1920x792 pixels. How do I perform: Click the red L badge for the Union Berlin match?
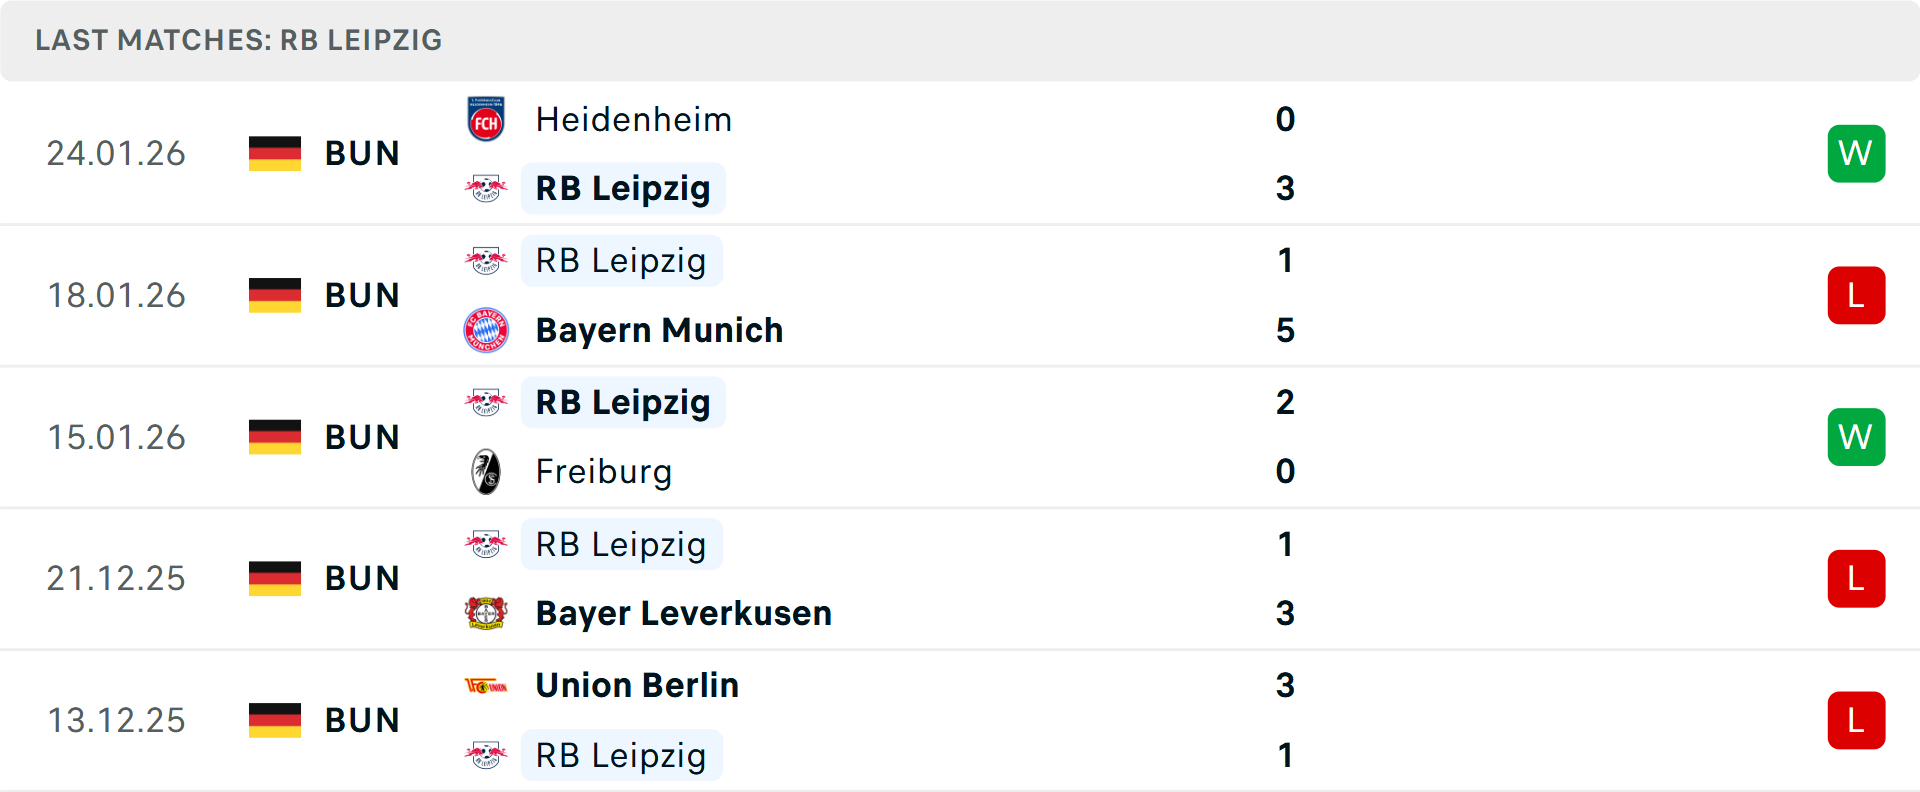[1856, 720]
